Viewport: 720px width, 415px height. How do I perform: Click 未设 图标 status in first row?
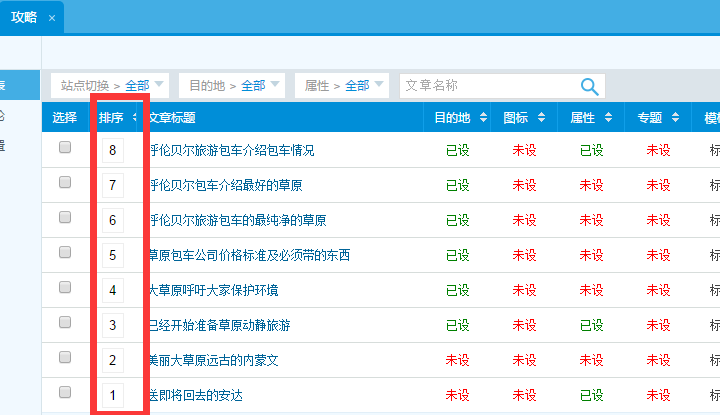(x=524, y=150)
